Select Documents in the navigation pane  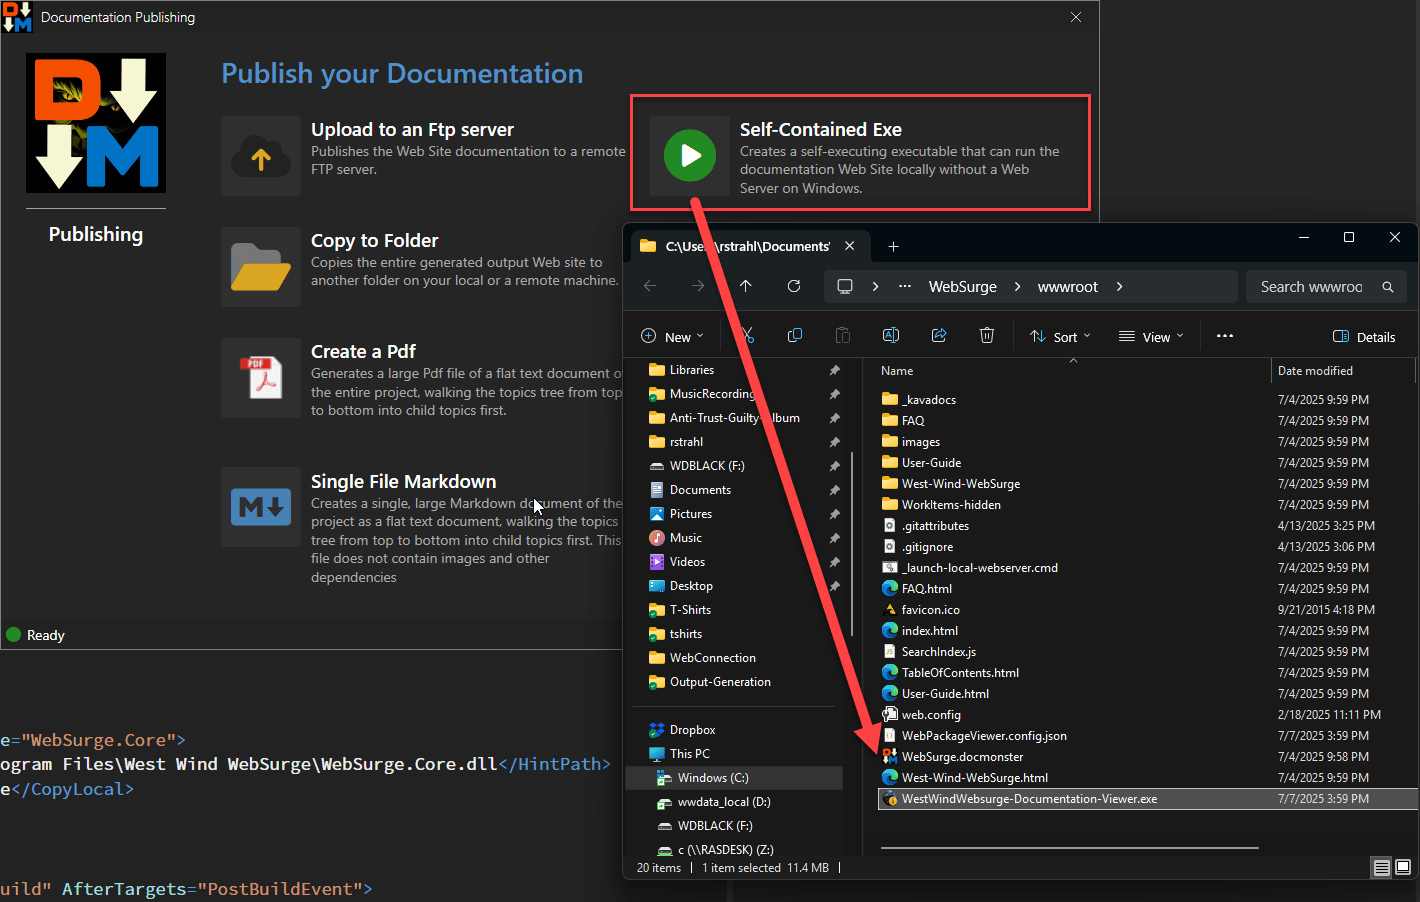[700, 490]
